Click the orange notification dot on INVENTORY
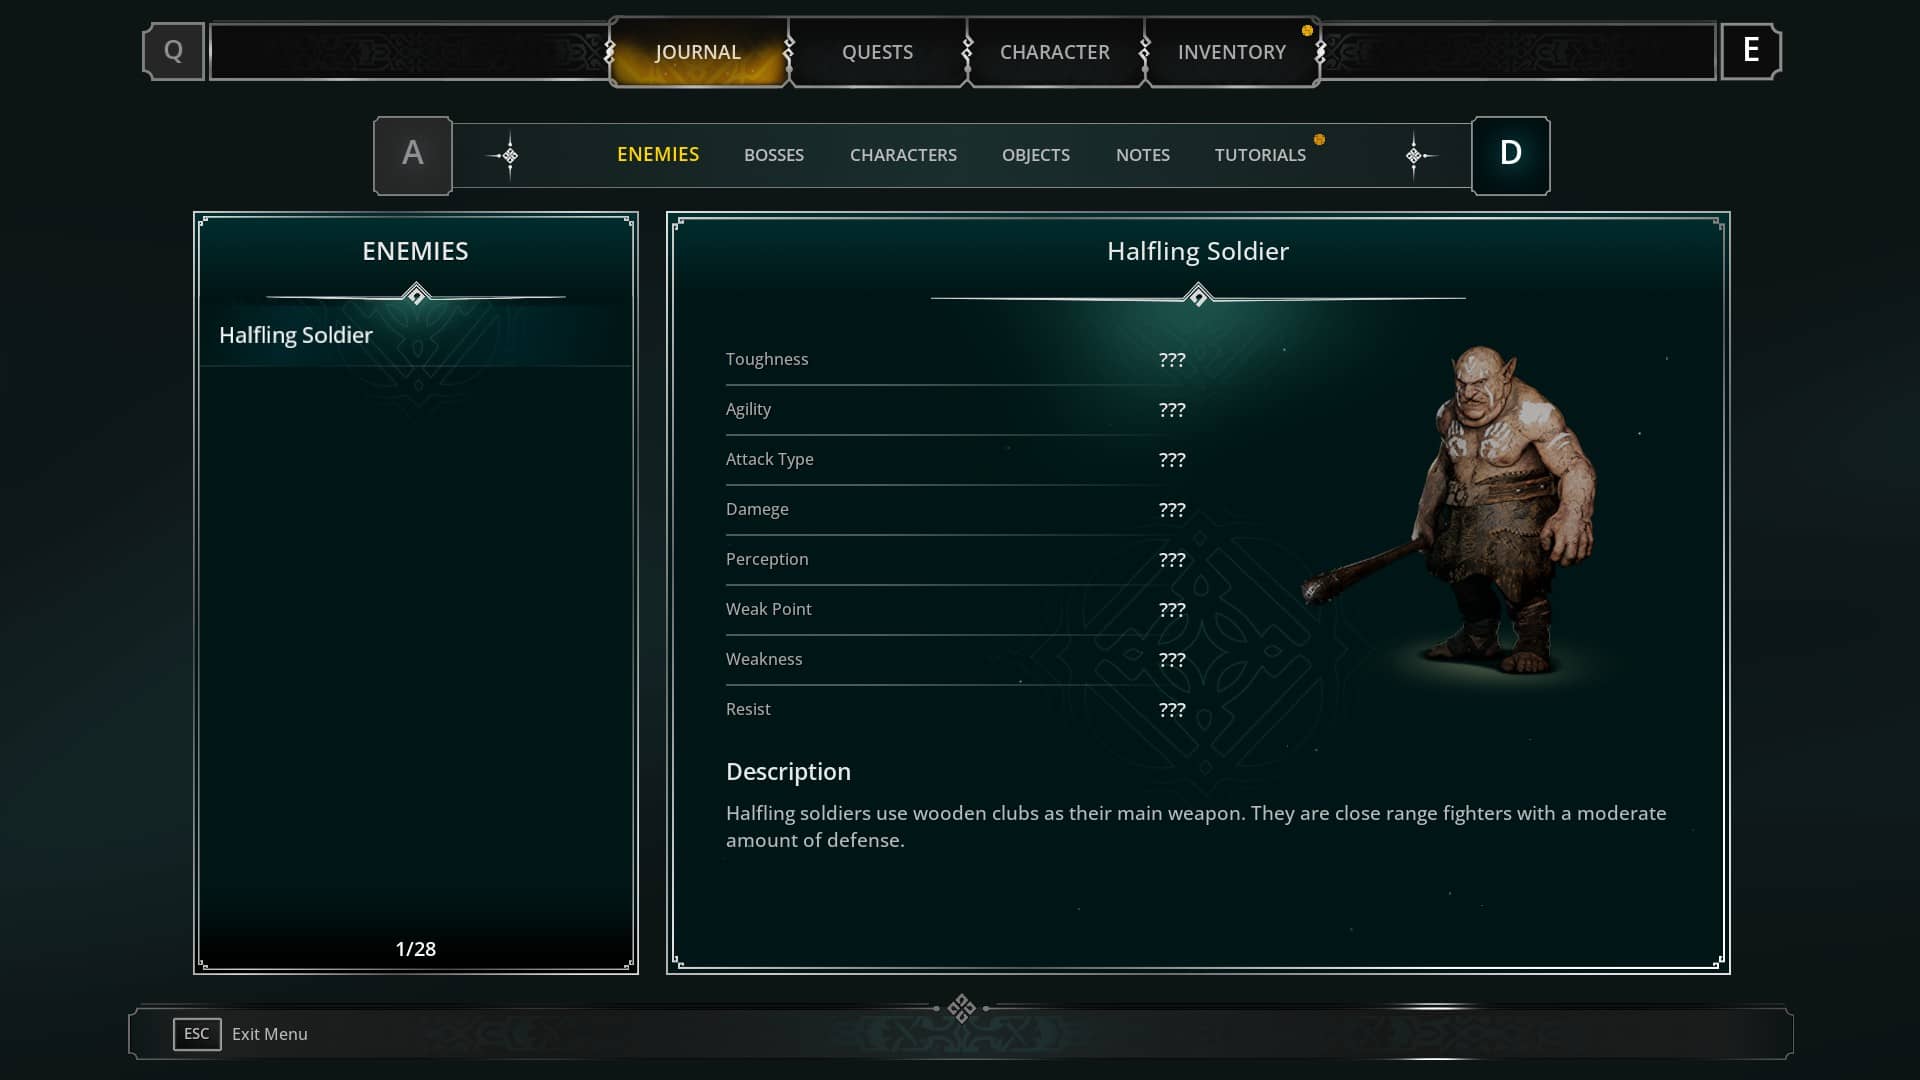The width and height of the screenshot is (1920, 1080). point(1307,31)
